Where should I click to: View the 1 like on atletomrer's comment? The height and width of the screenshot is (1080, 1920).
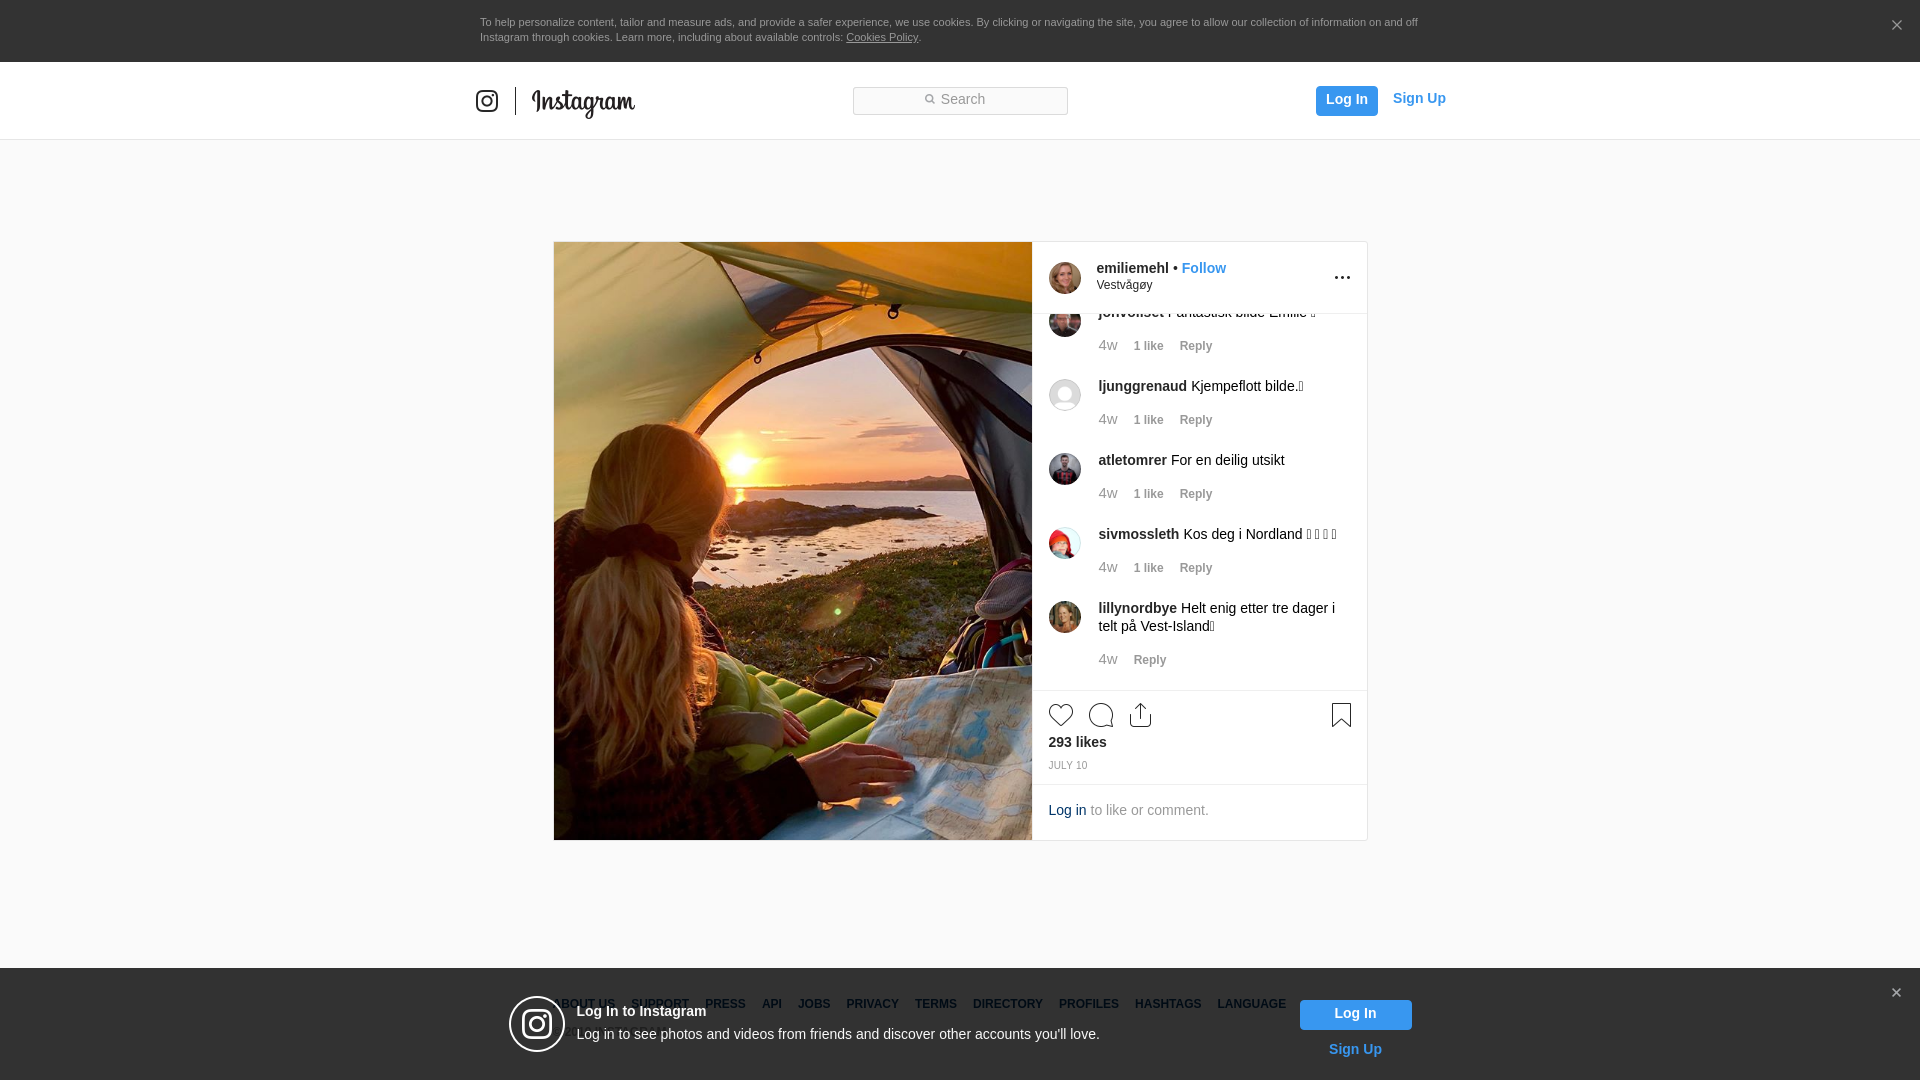coord(1148,494)
